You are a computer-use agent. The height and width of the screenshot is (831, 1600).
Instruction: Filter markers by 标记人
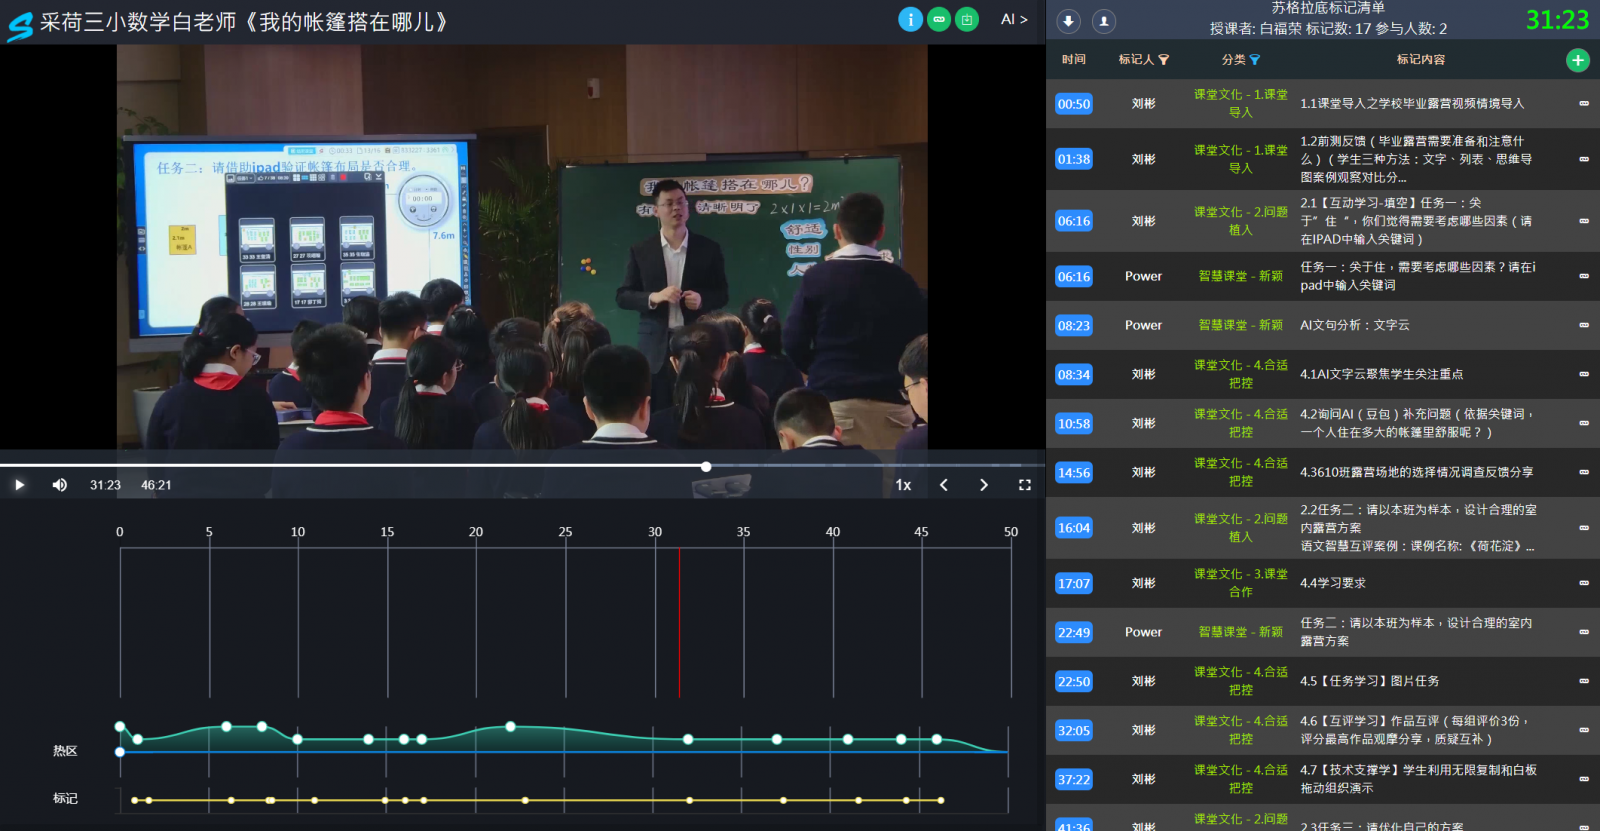click(x=1163, y=60)
